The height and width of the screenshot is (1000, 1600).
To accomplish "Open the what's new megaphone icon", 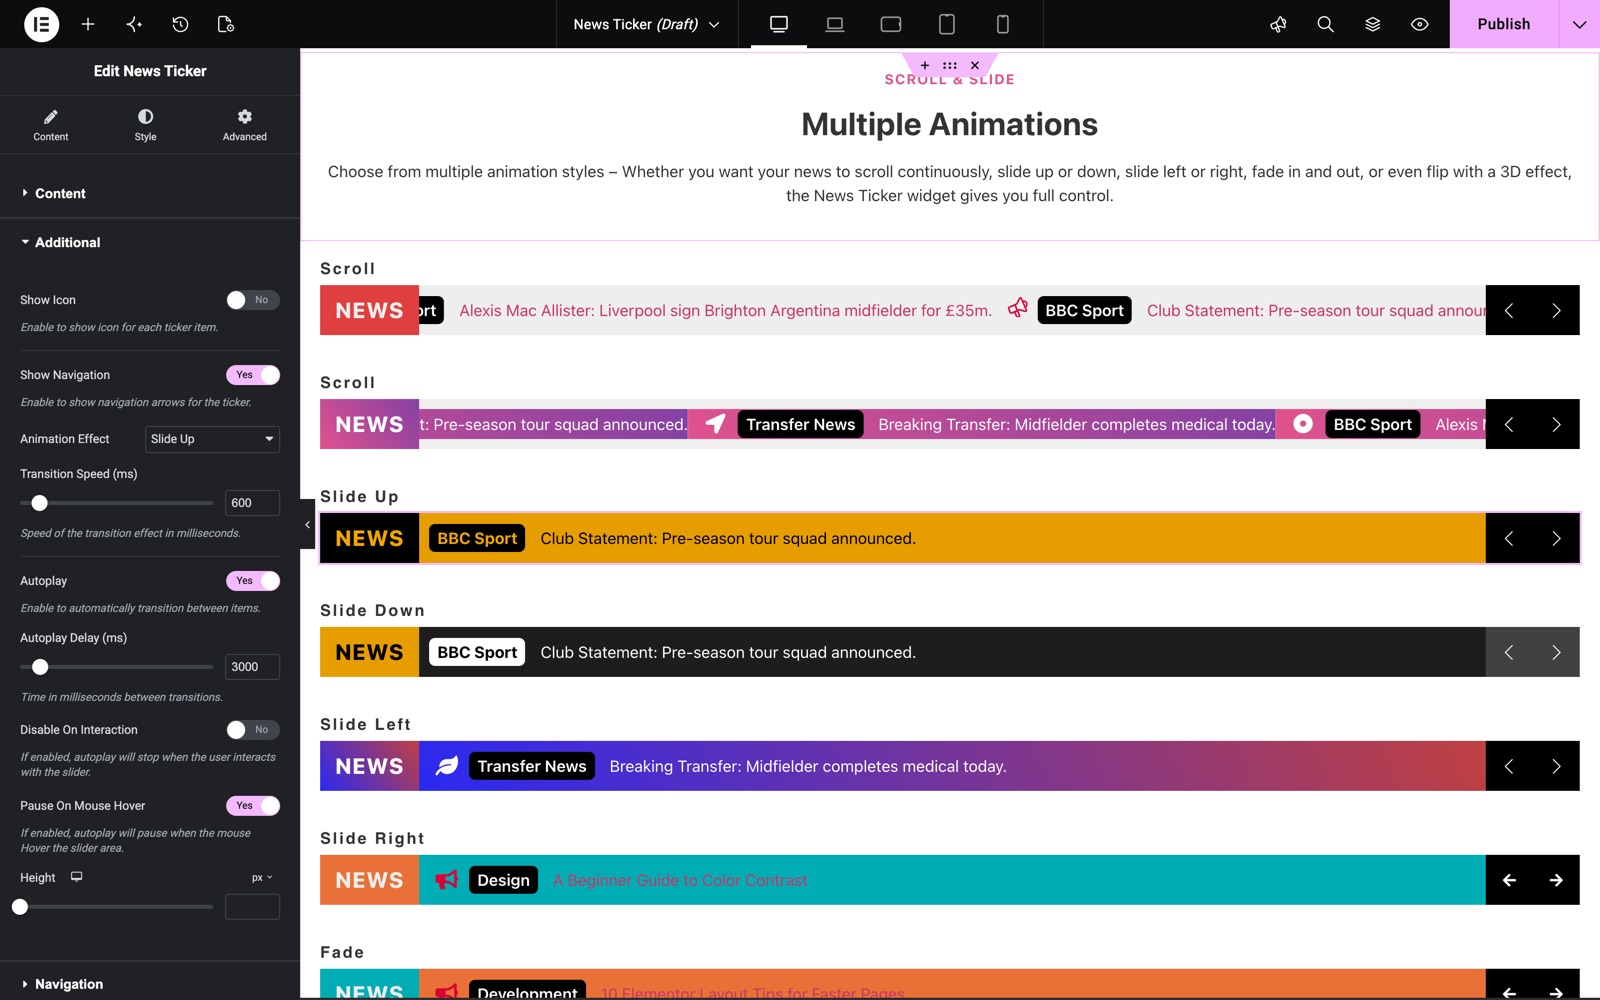I will pyautogui.click(x=1278, y=24).
